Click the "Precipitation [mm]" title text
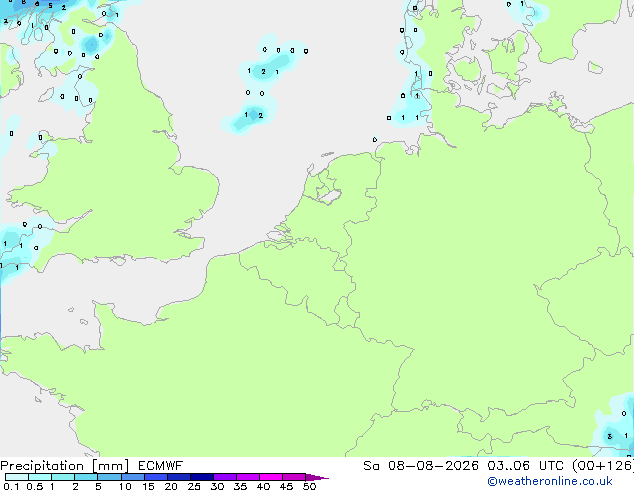 click(x=64, y=466)
